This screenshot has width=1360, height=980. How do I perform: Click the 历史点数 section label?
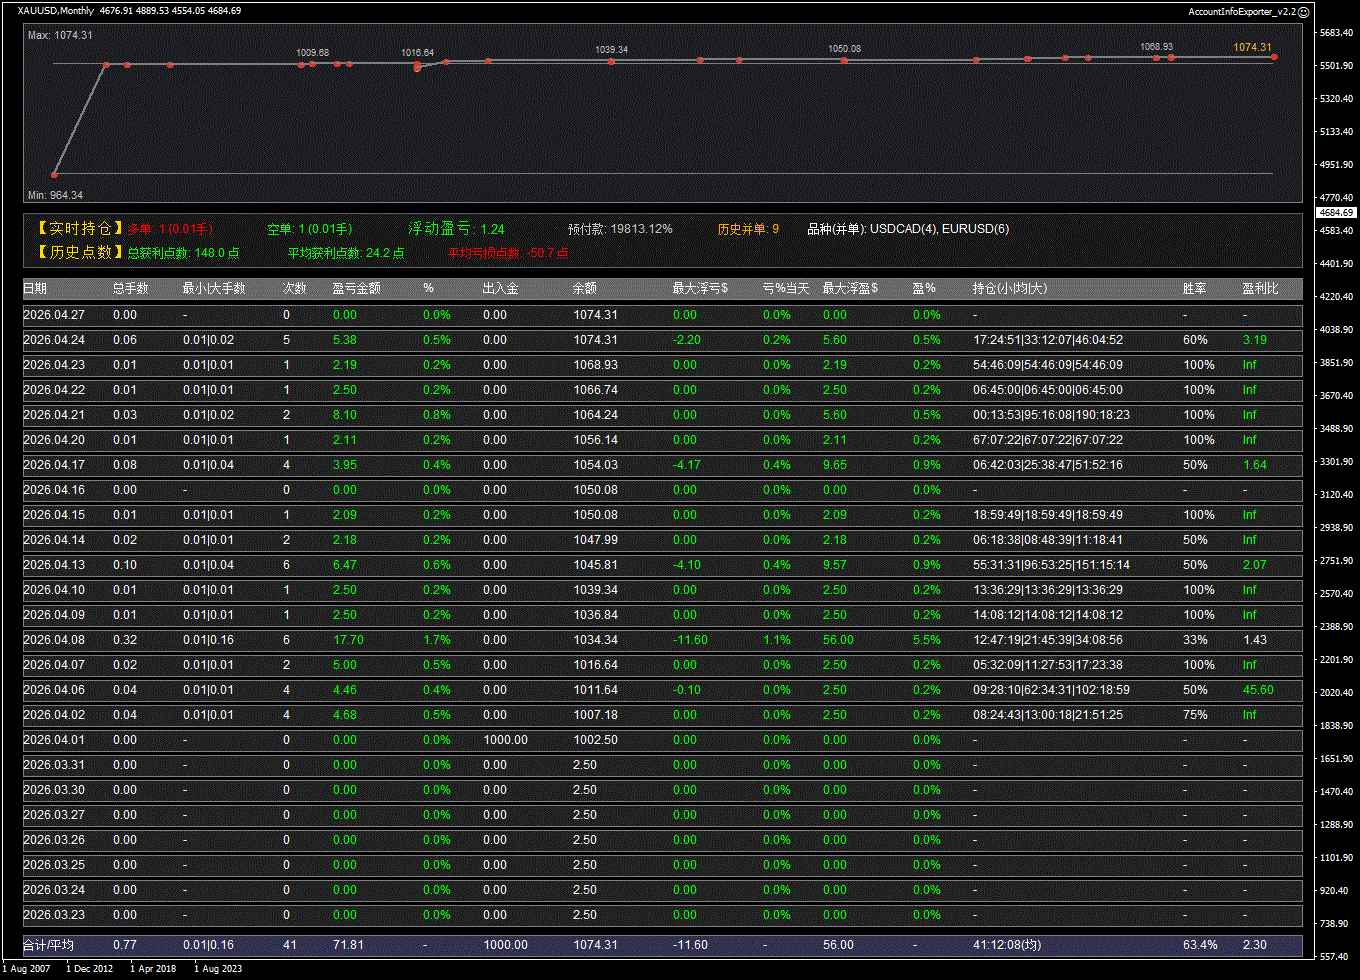pos(79,253)
